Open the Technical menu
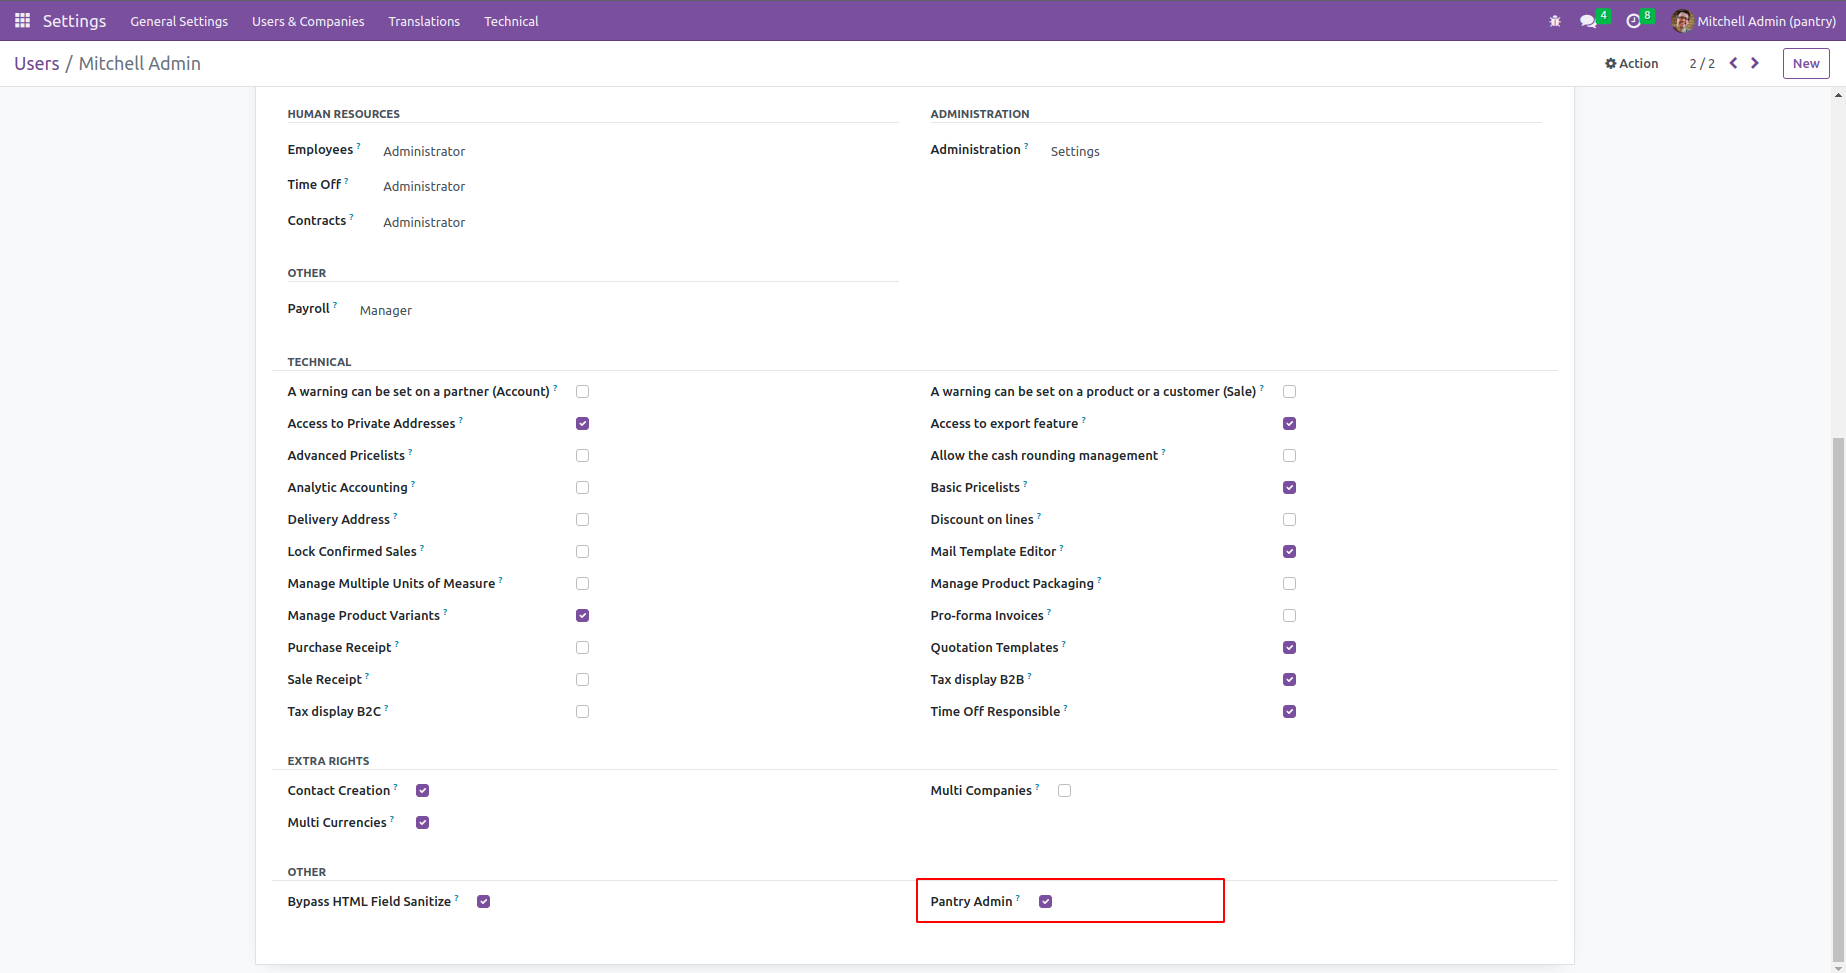This screenshot has height=973, width=1846. coord(511,21)
